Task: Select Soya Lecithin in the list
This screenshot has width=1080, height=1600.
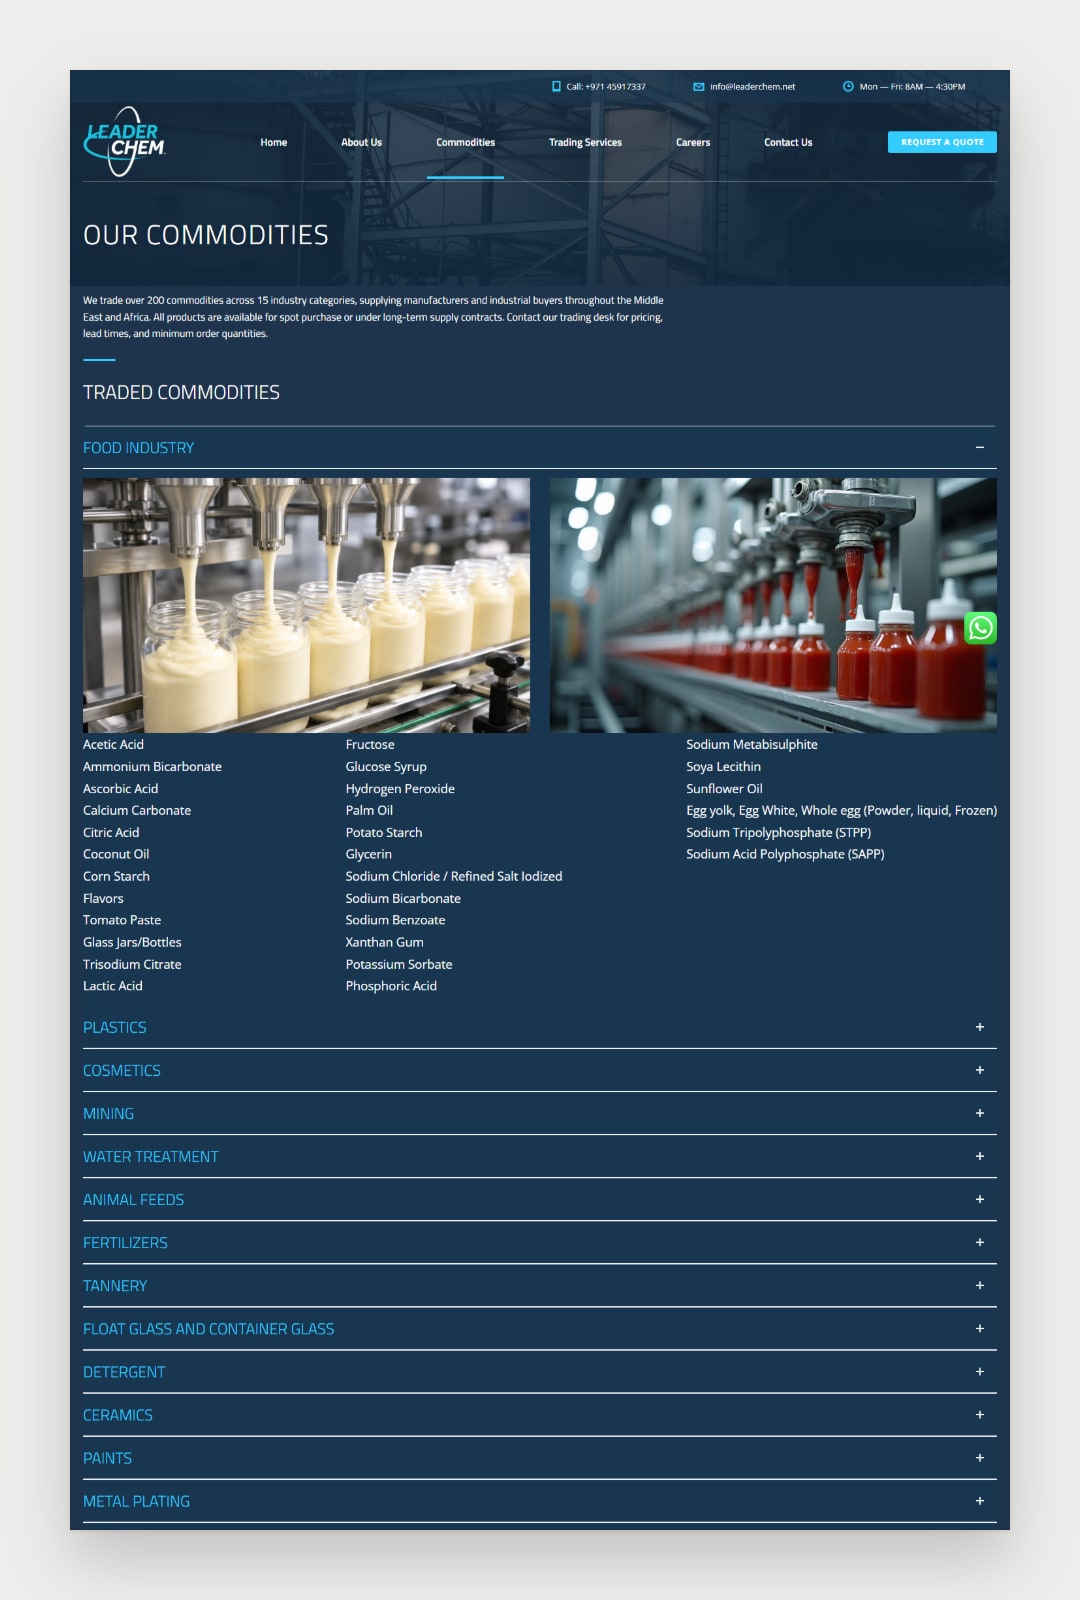Action: (x=723, y=766)
